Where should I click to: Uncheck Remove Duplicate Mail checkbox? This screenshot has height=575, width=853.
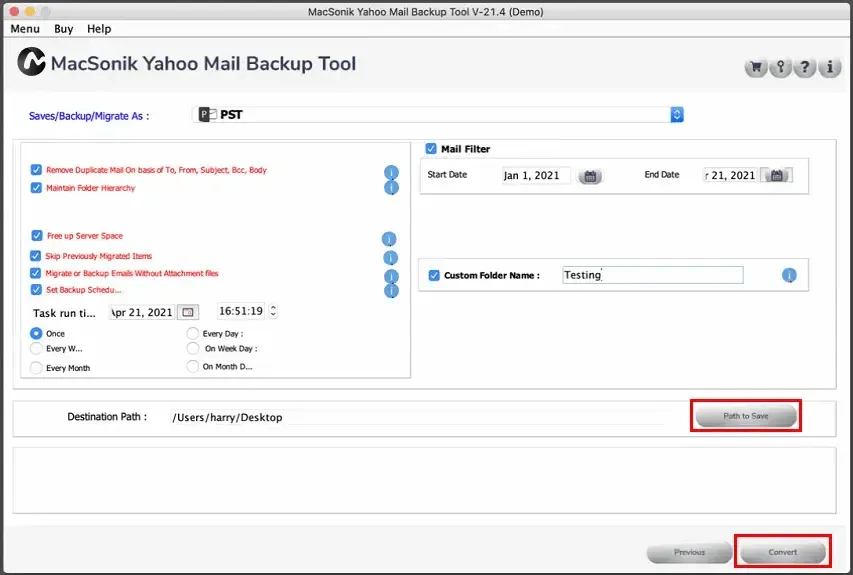36,170
